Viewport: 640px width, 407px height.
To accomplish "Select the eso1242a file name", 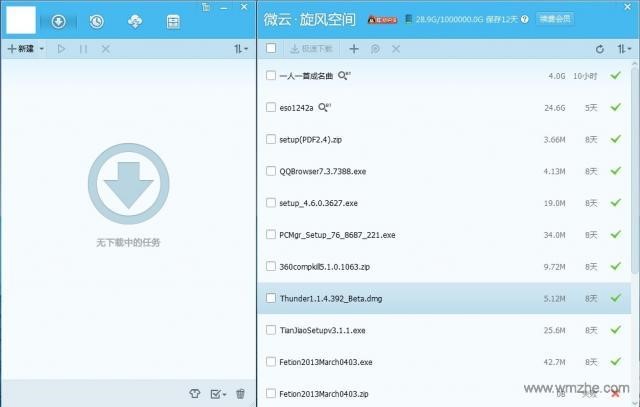I will tap(296, 108).
